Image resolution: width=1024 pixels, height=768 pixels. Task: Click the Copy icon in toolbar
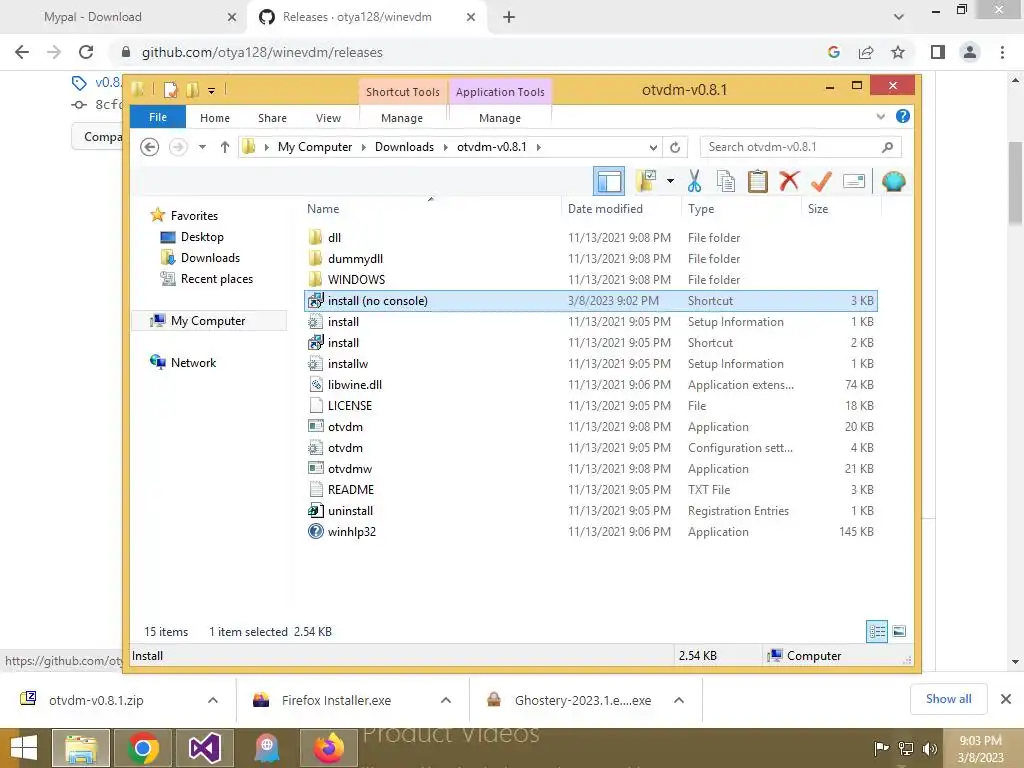pos(726,181)
